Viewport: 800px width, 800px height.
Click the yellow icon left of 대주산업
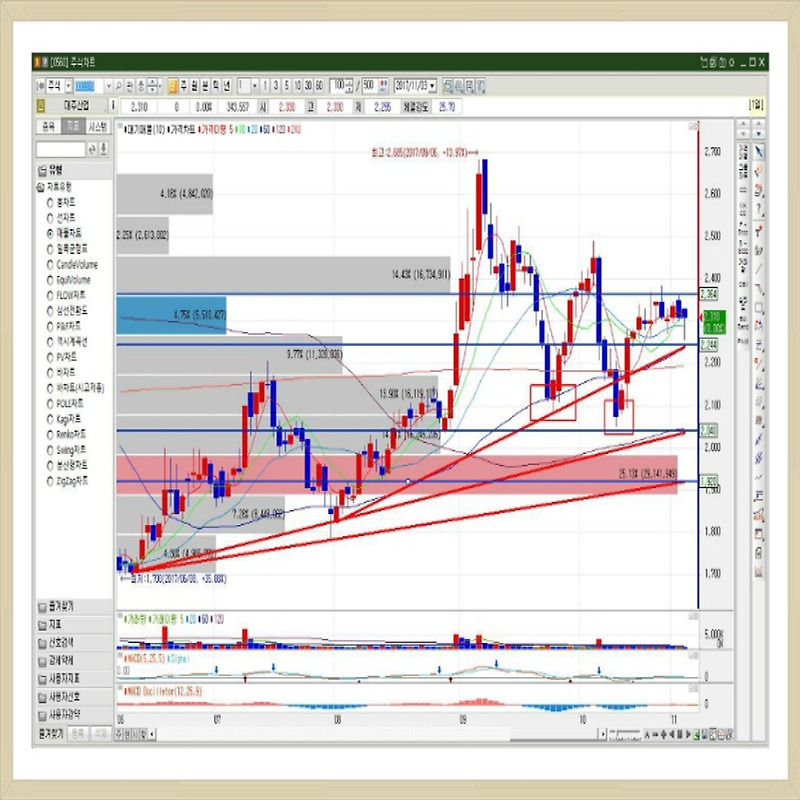coord(41,106)
